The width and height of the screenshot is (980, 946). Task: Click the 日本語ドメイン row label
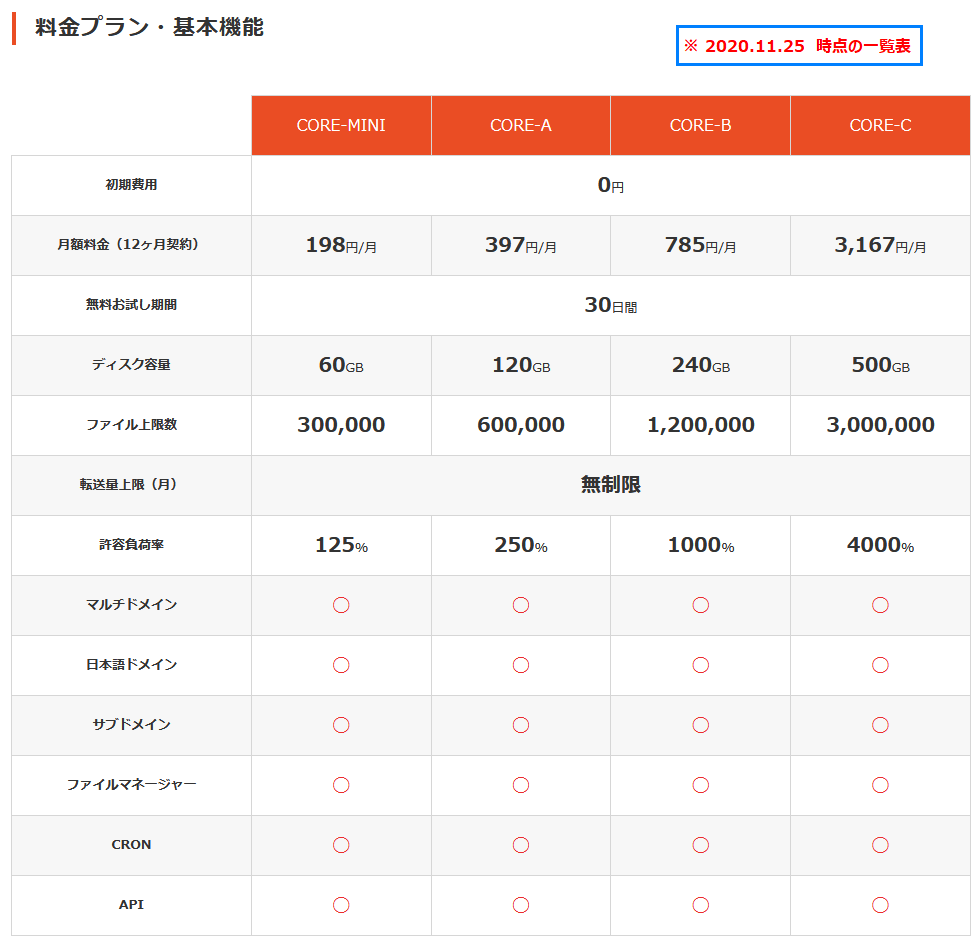[x=131, y=665]
